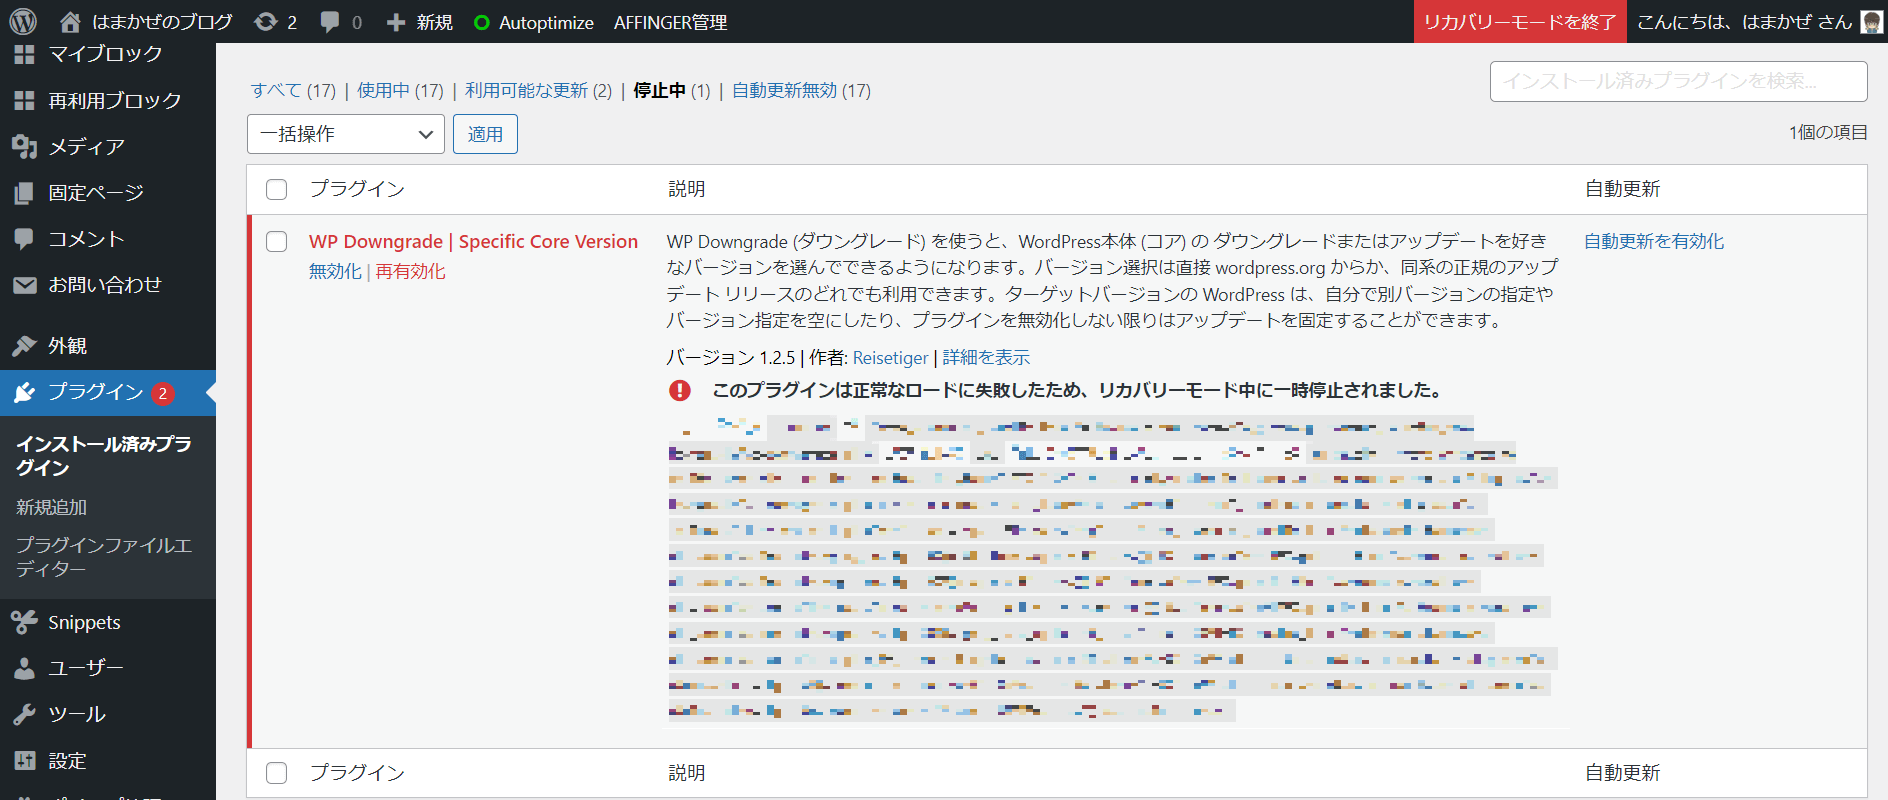Click the home icon for はまかぜのブログ
The width and height of the screenshot is (1888, 800).
coord(70,21)
